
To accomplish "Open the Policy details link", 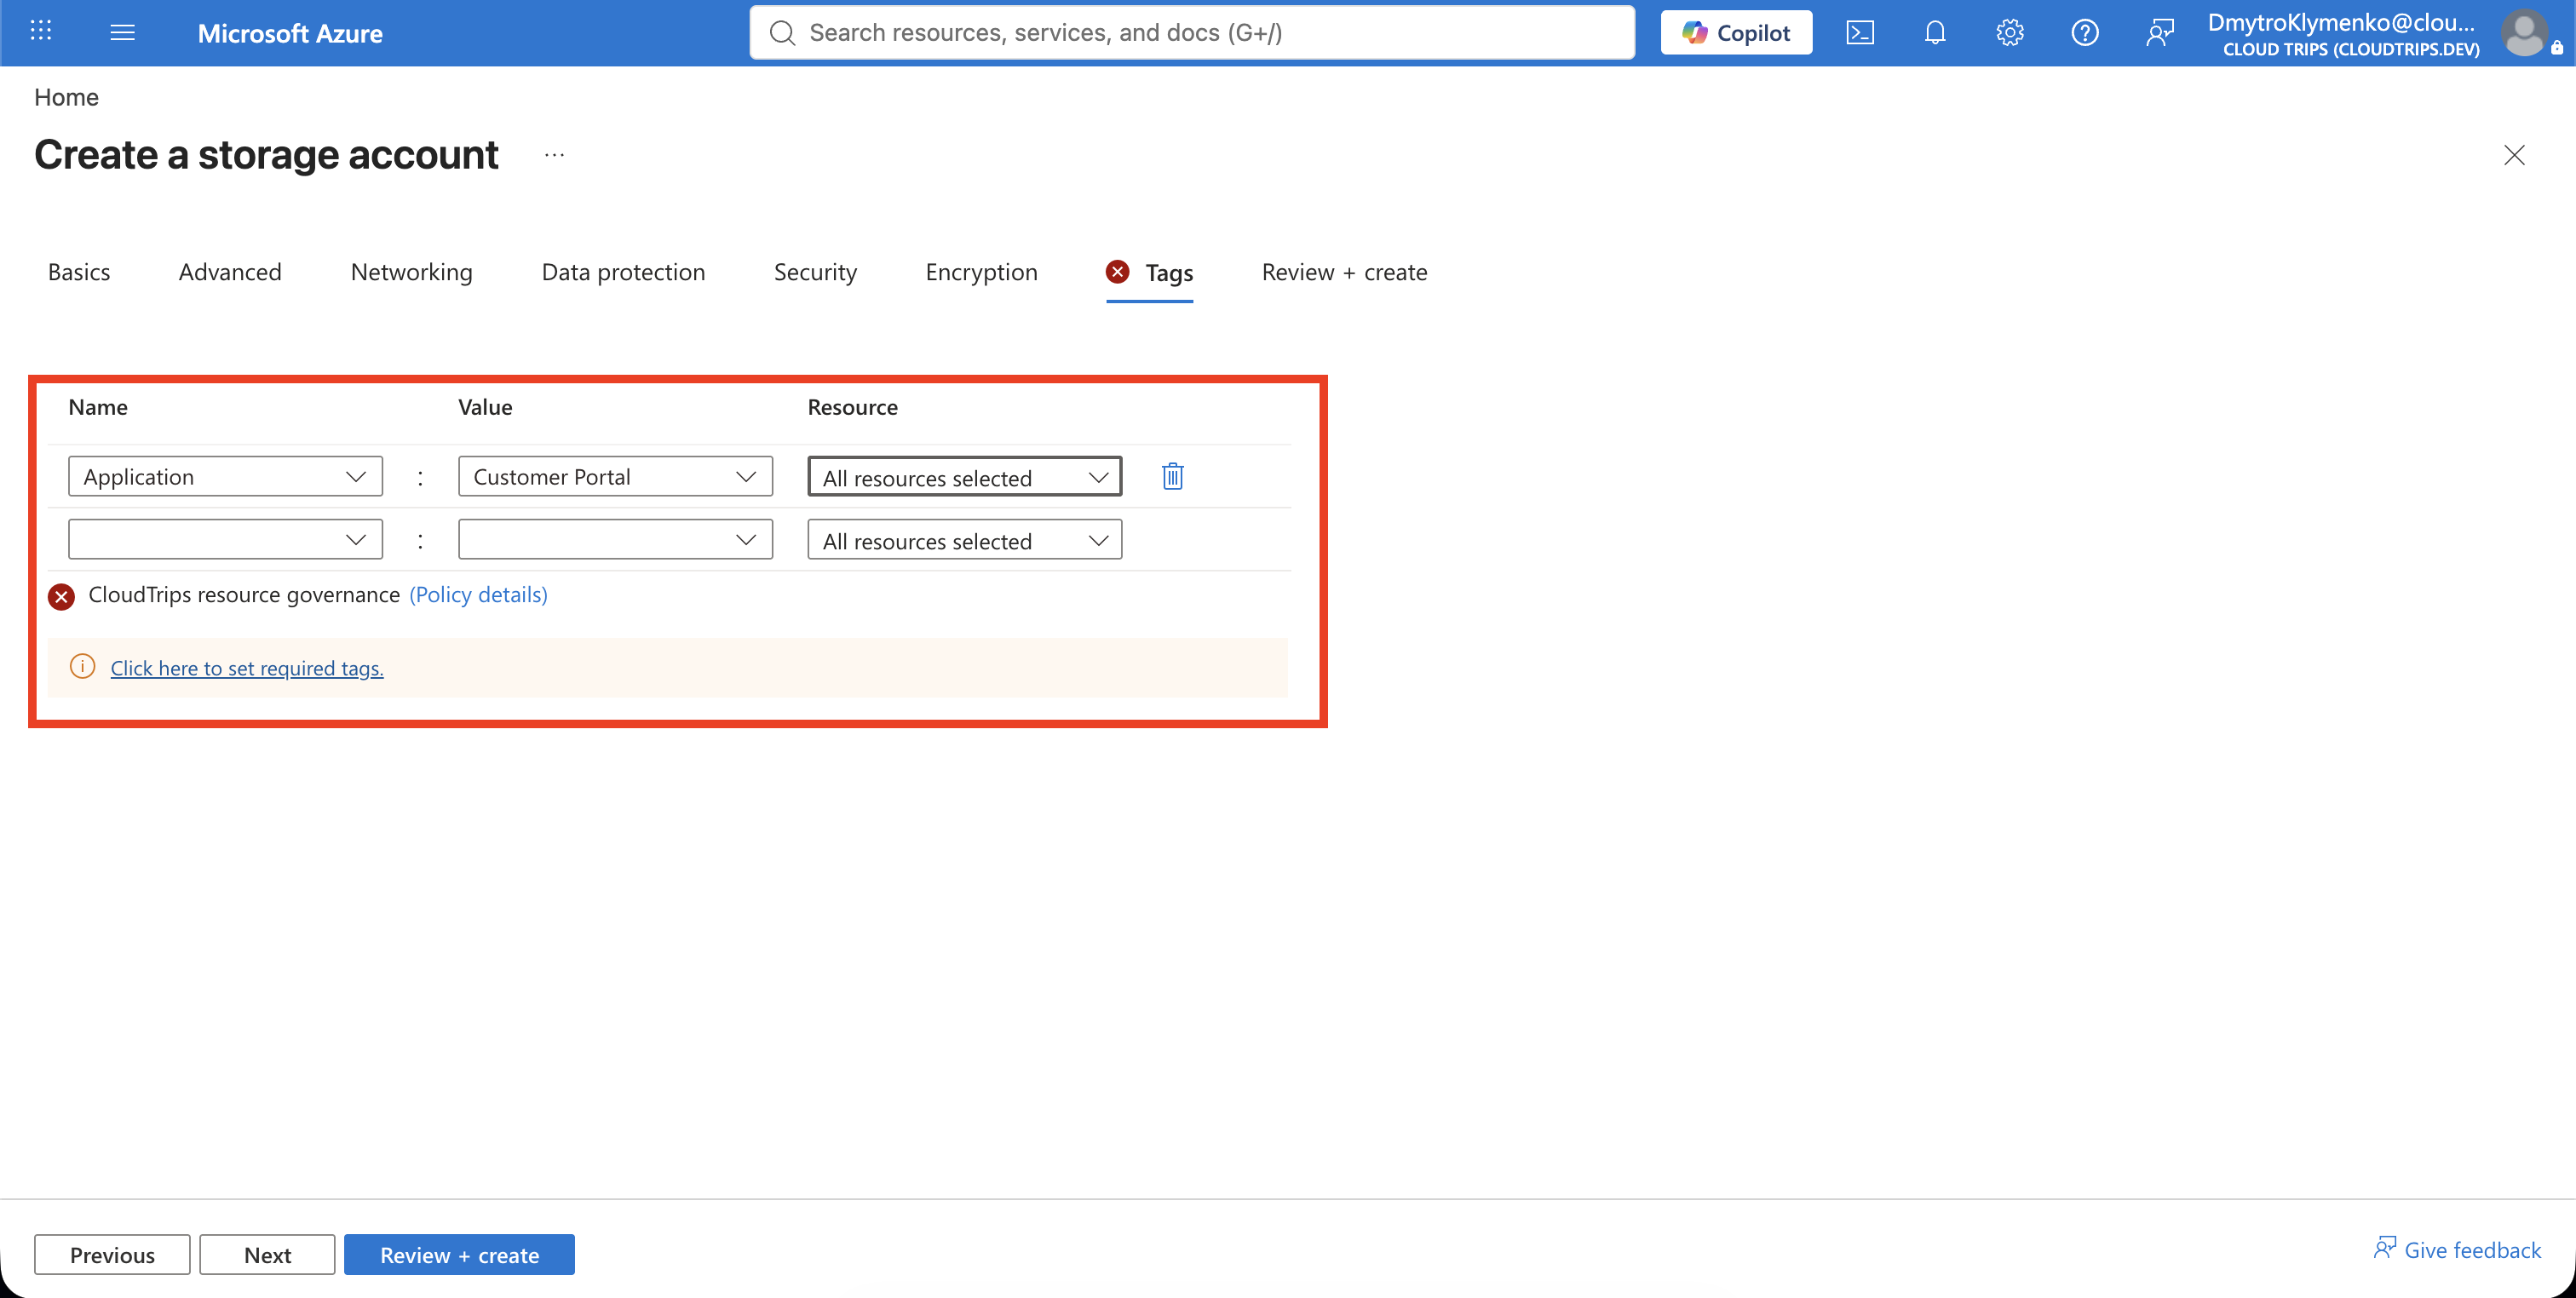I will (478, 595).
